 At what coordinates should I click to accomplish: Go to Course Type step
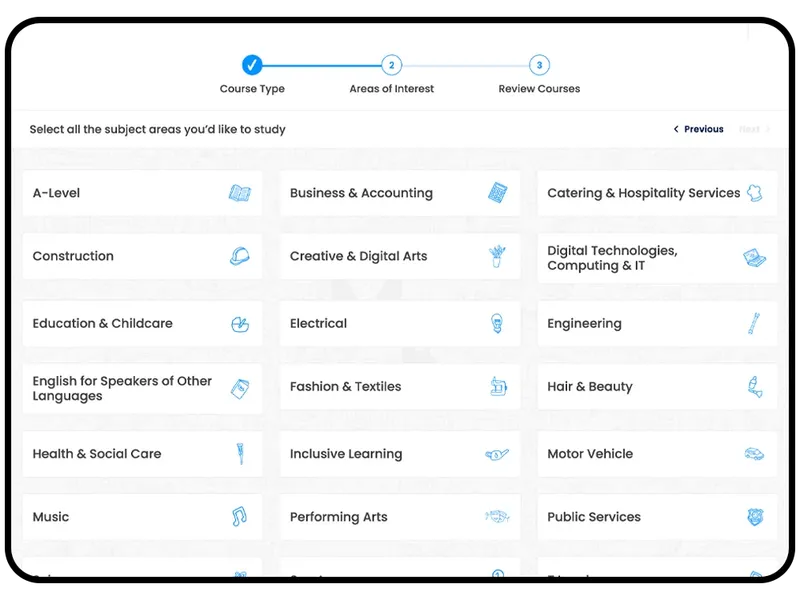point(252,66)
